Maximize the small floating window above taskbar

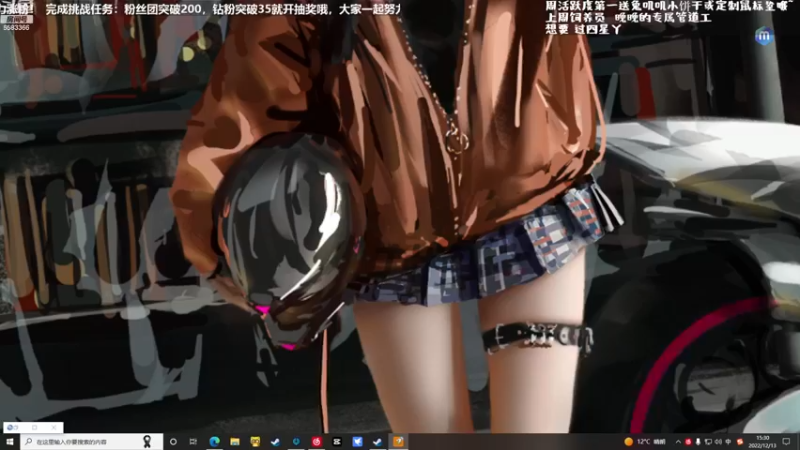[35, 428]
